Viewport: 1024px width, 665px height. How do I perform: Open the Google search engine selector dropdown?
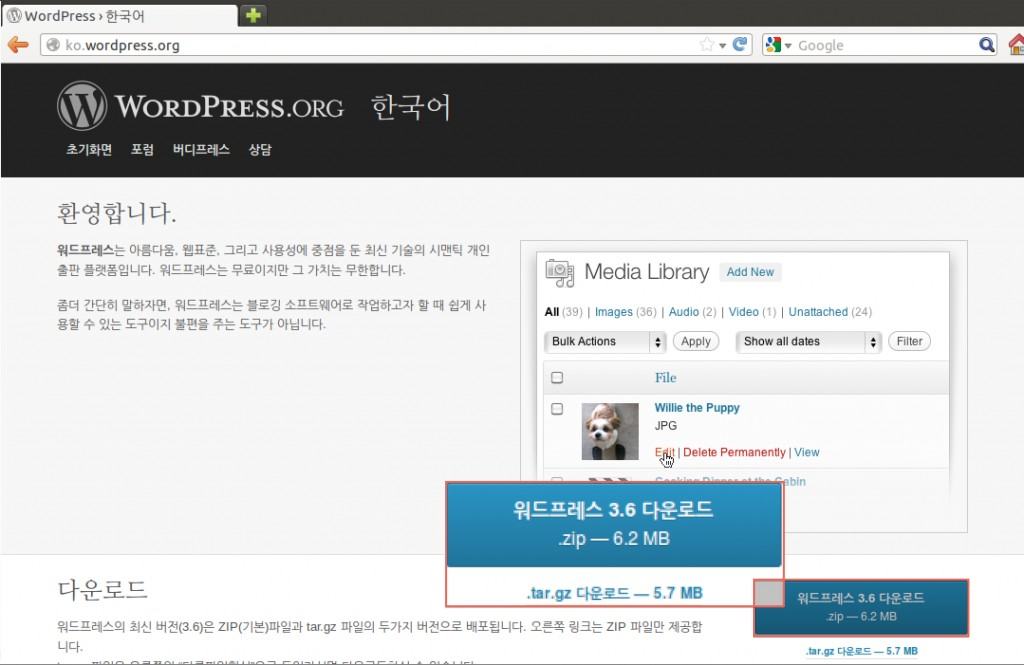coord(780,45)
